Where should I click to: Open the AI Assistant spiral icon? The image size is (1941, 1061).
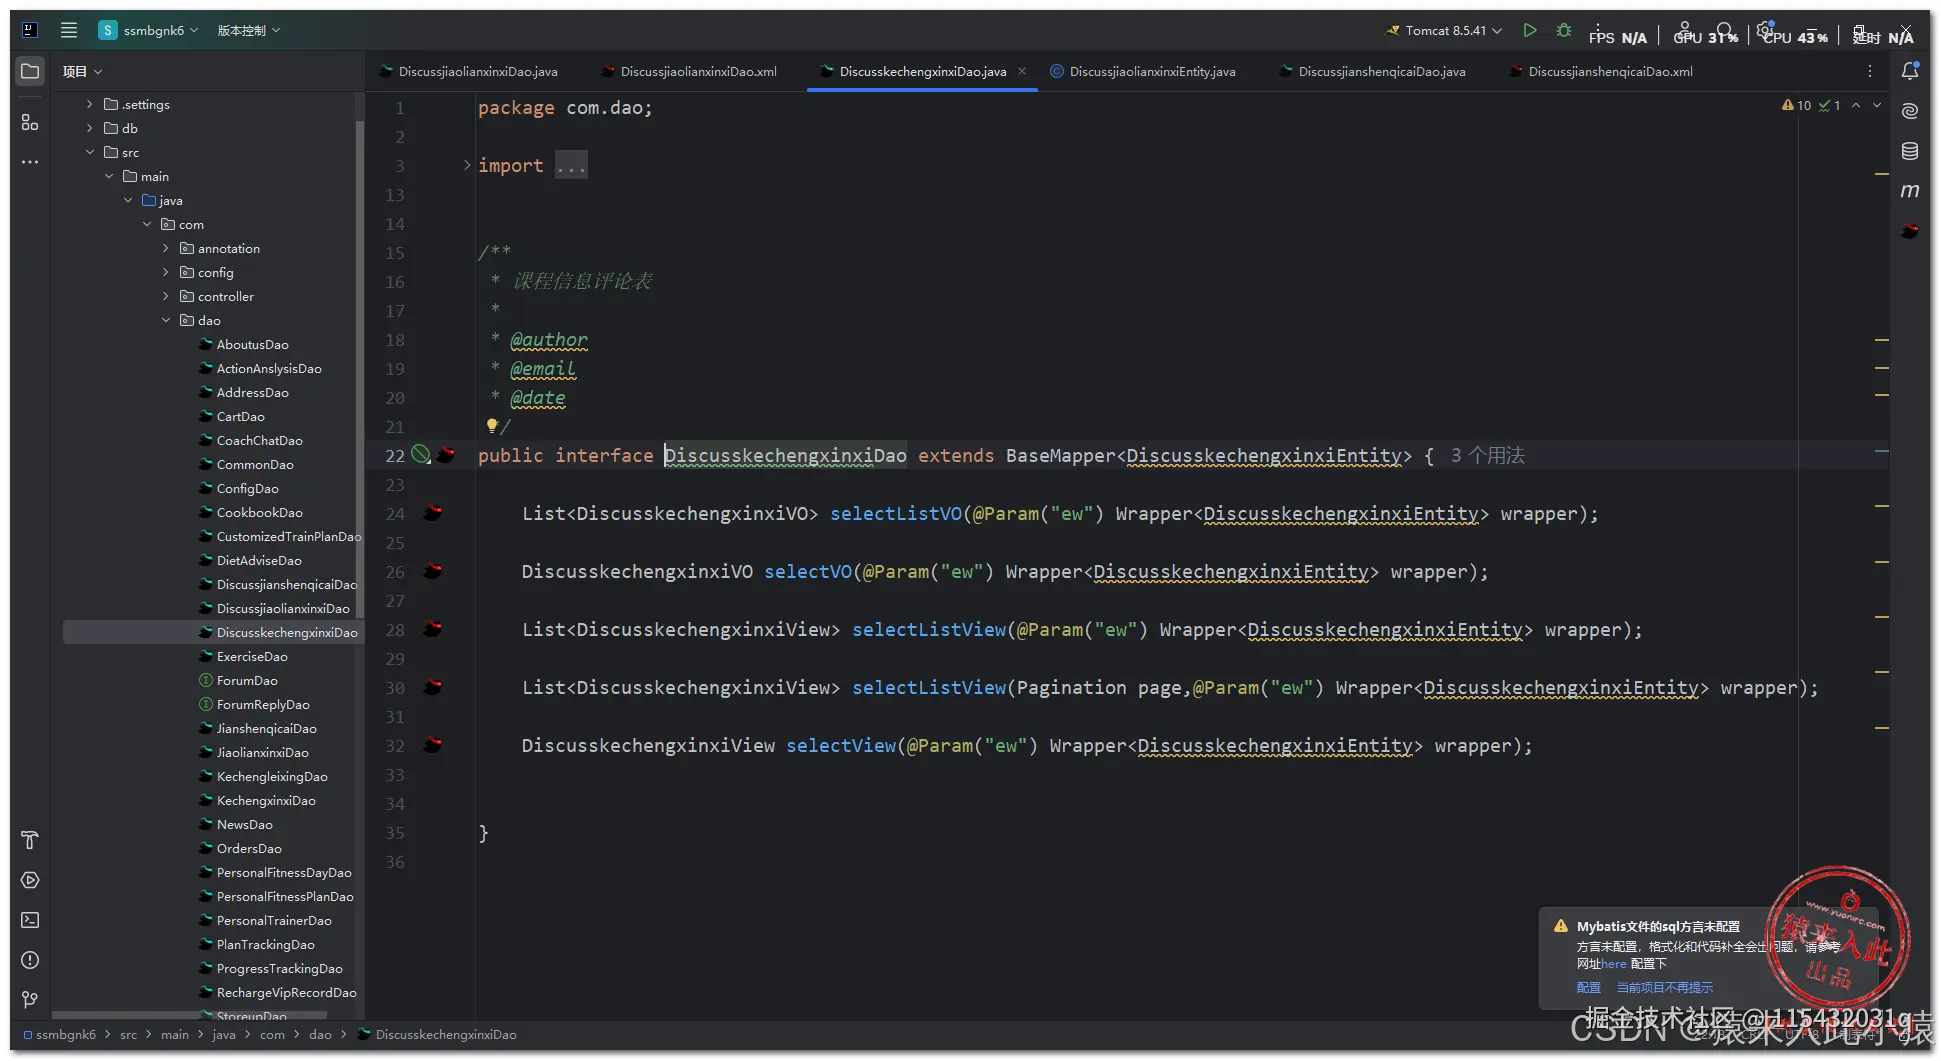click(x=1910, y=110)
